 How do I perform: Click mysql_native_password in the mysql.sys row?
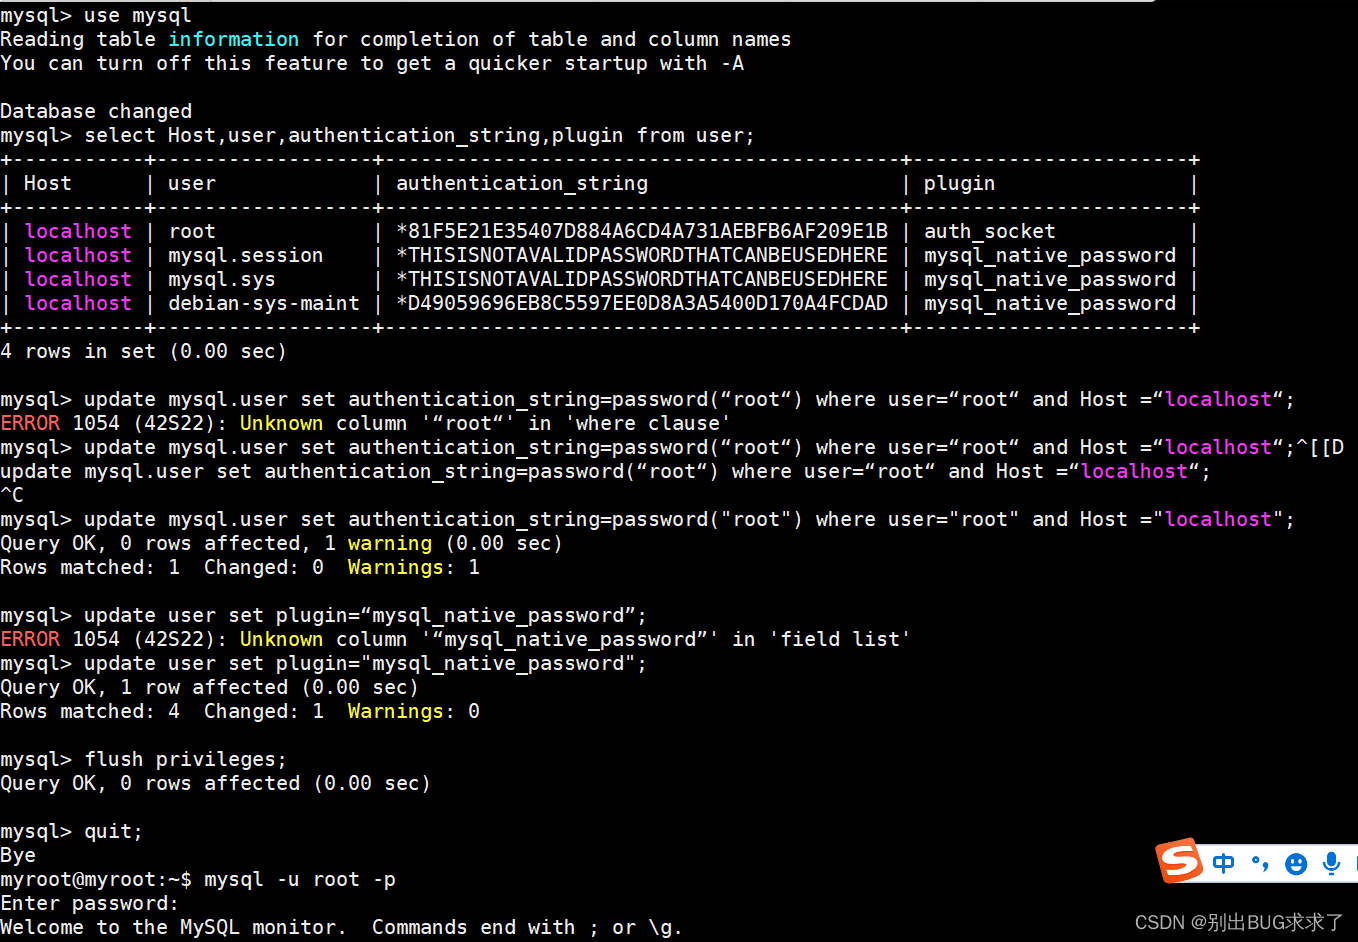[x=1050, y=279]
